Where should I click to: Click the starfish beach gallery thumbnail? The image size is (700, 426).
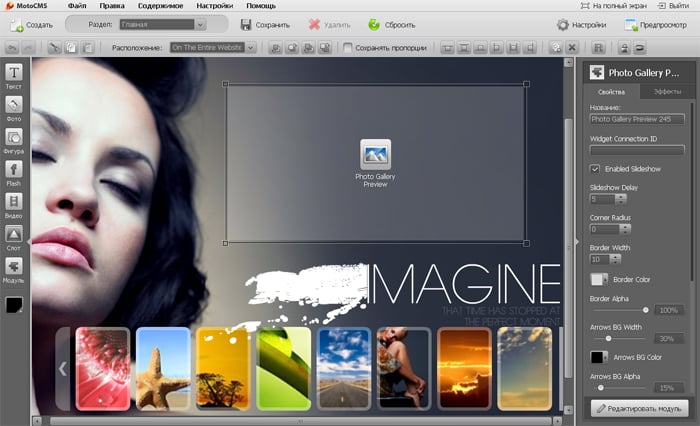tap(162, 368)
